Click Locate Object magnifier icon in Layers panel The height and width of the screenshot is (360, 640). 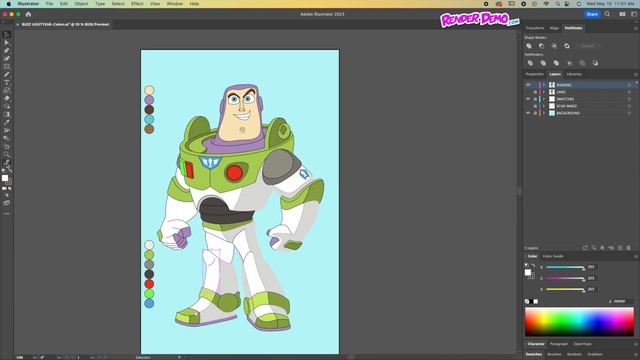[x=594, y=248]
